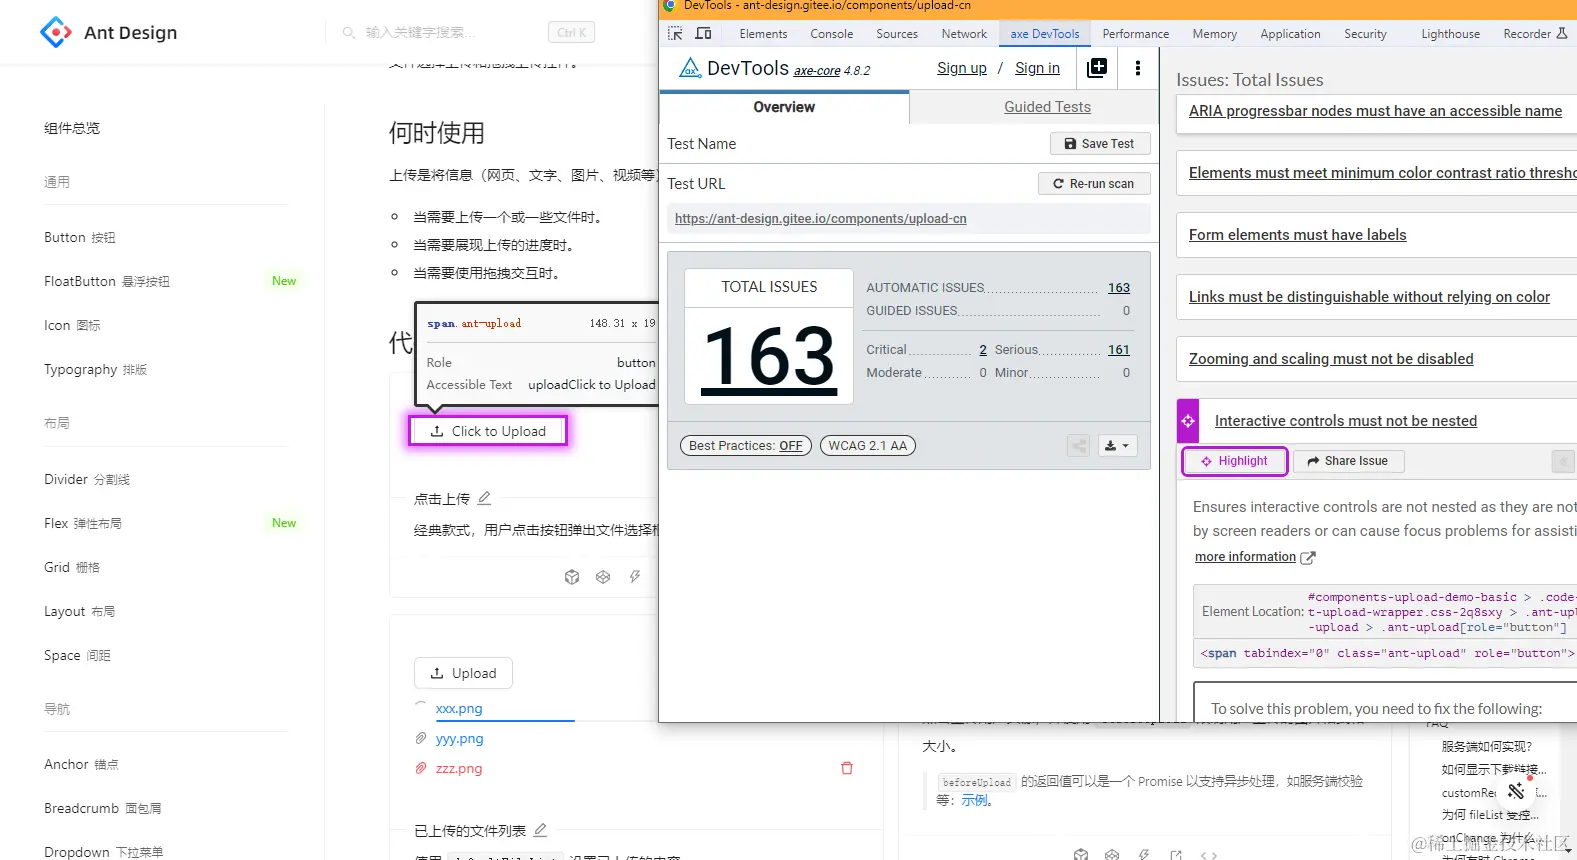Open the 2 critical issues link
This screenshot has height=860, width=1577.
pyautogui.click(x=983, y=350)
